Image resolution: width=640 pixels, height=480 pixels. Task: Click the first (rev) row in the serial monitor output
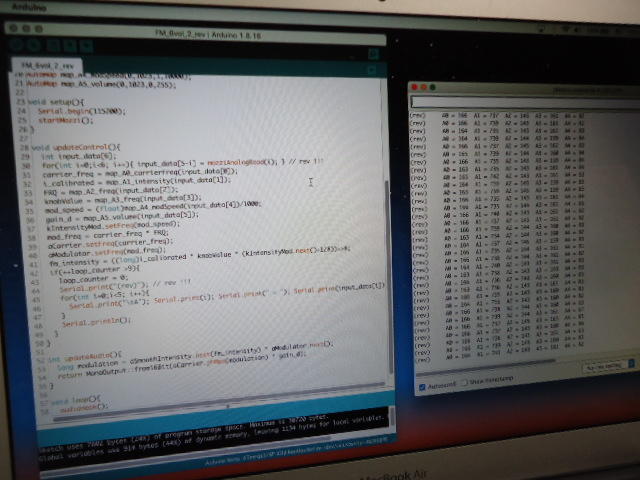coord(497,116)
